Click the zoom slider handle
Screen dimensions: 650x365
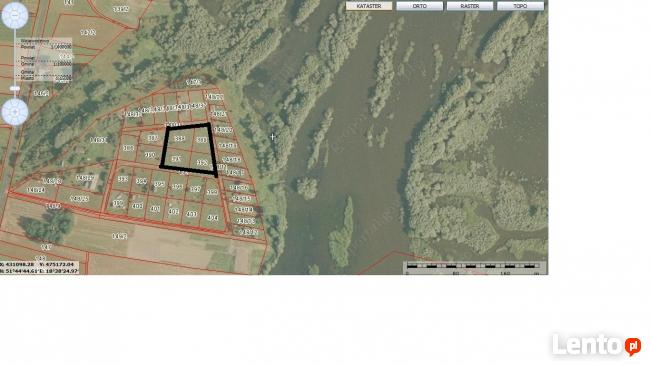pyautogui.click(x=15, y=88)
